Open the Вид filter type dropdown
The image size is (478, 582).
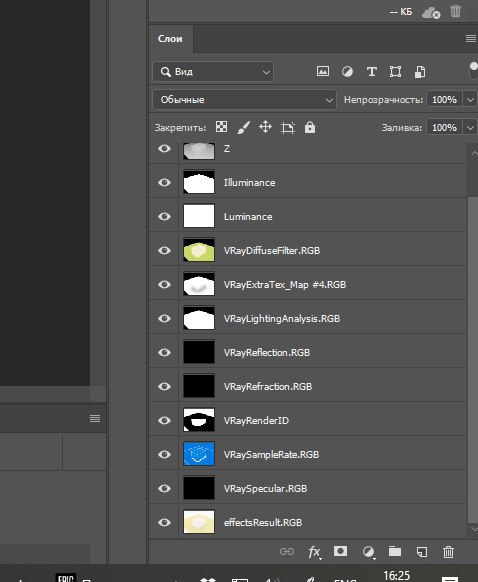point(213,72)
